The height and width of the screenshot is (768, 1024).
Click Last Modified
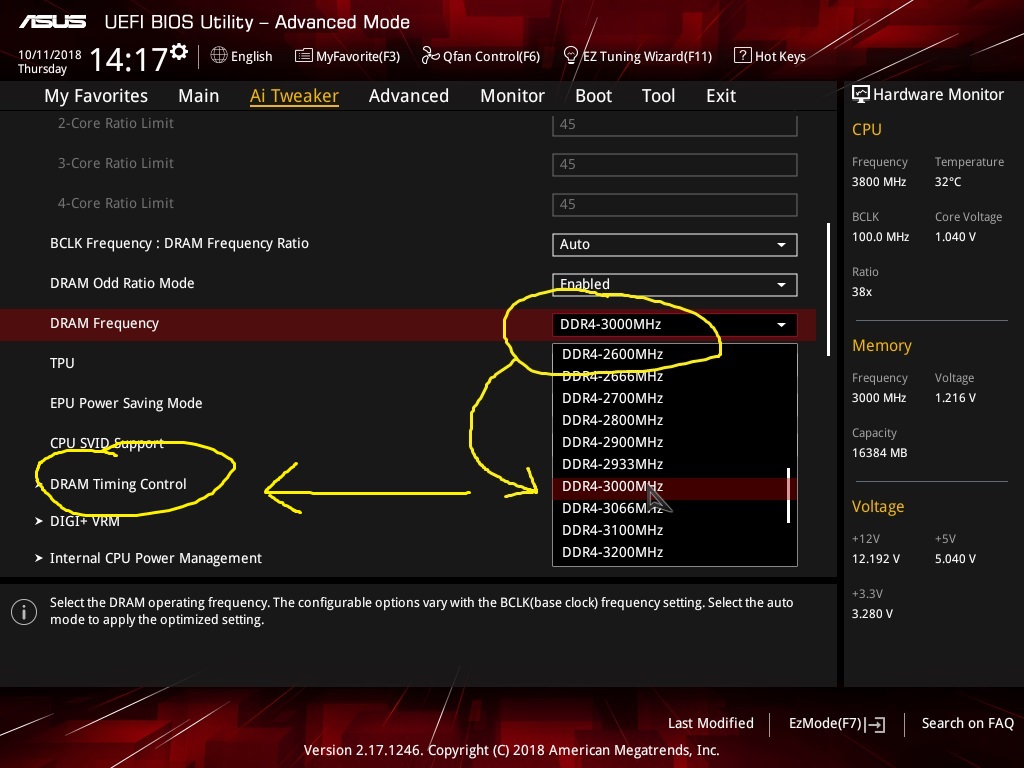click(711, 723)
